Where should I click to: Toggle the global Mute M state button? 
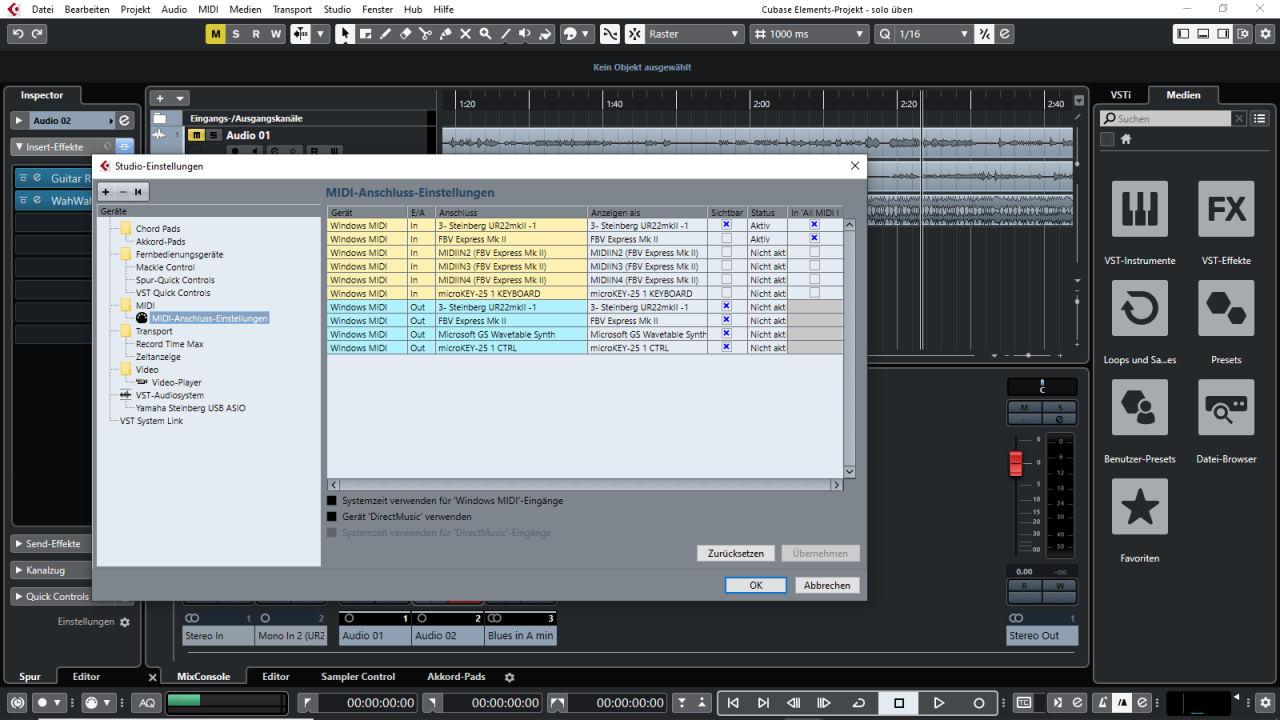(x=215, y=34)
